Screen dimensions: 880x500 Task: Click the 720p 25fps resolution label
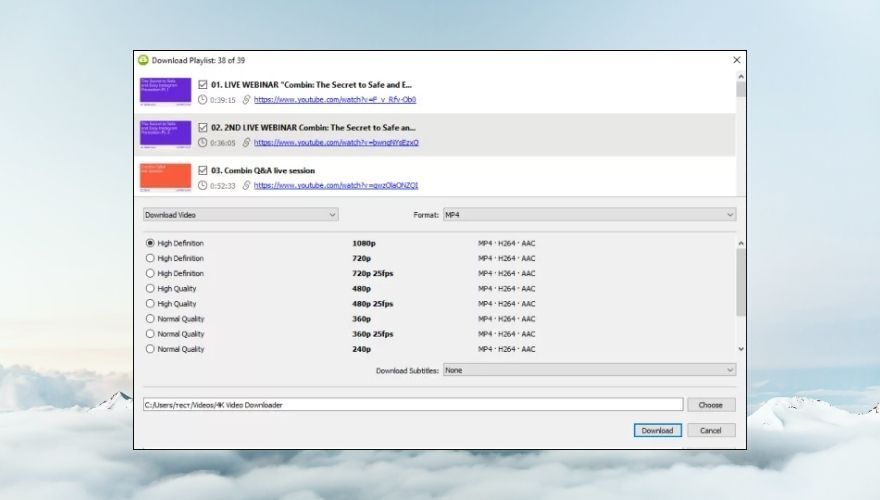pyautogui.click(x=373, y=273)
